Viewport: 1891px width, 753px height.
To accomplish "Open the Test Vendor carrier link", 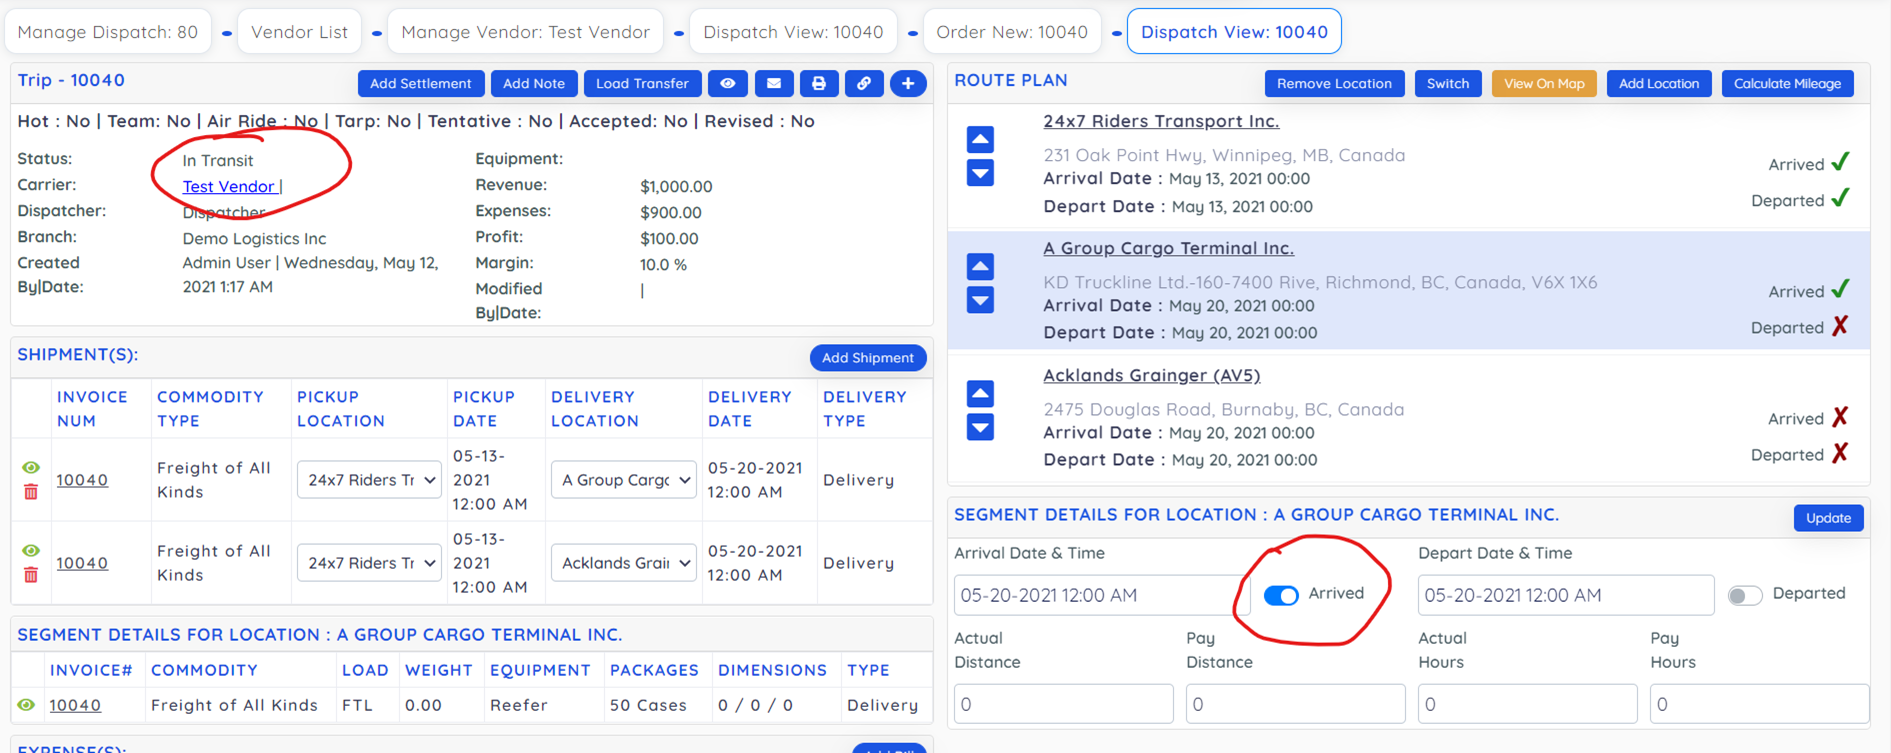I will [x=228, y=187].
